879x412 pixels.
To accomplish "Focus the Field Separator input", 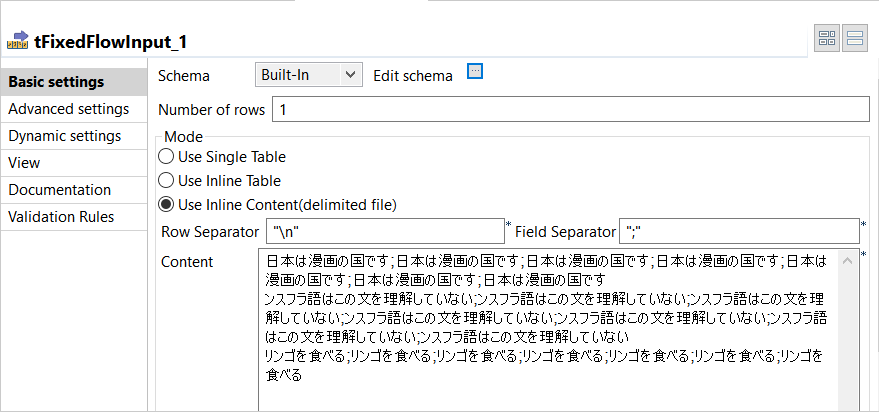I will point(738,232).
